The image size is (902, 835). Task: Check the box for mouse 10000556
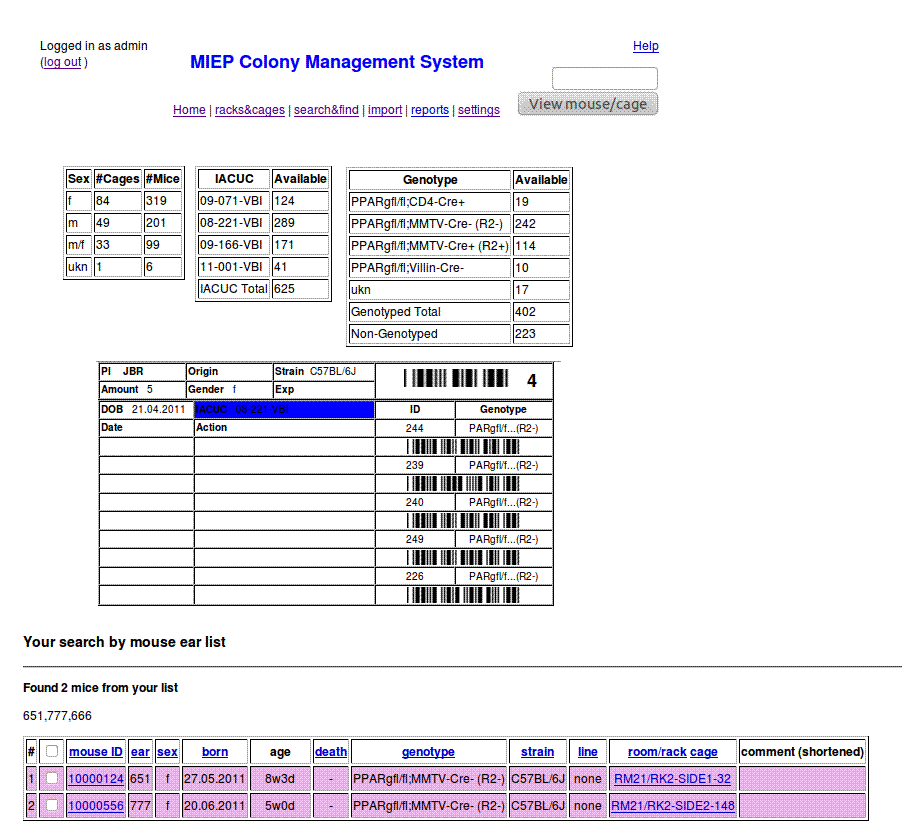(52, 805)
